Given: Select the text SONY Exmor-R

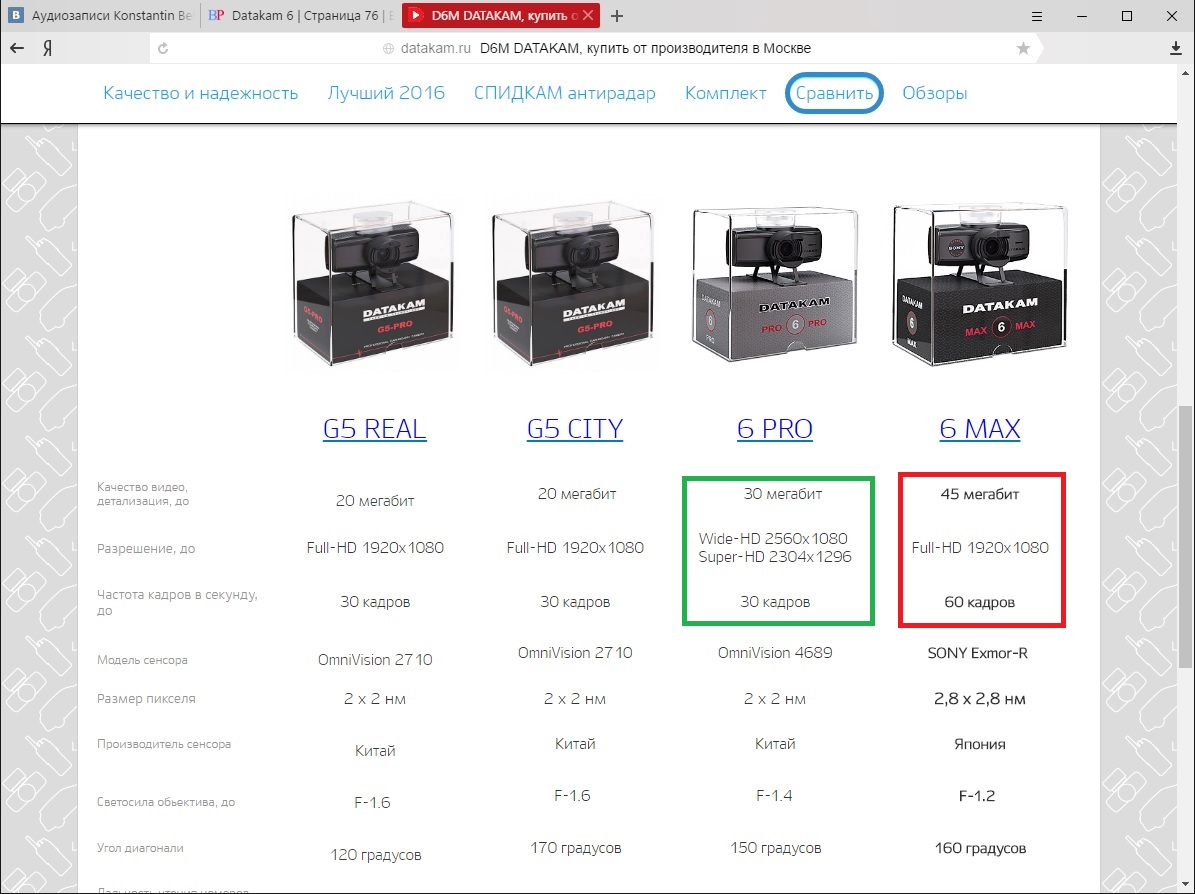Looking at the screenshot, I should click(977, 653).
